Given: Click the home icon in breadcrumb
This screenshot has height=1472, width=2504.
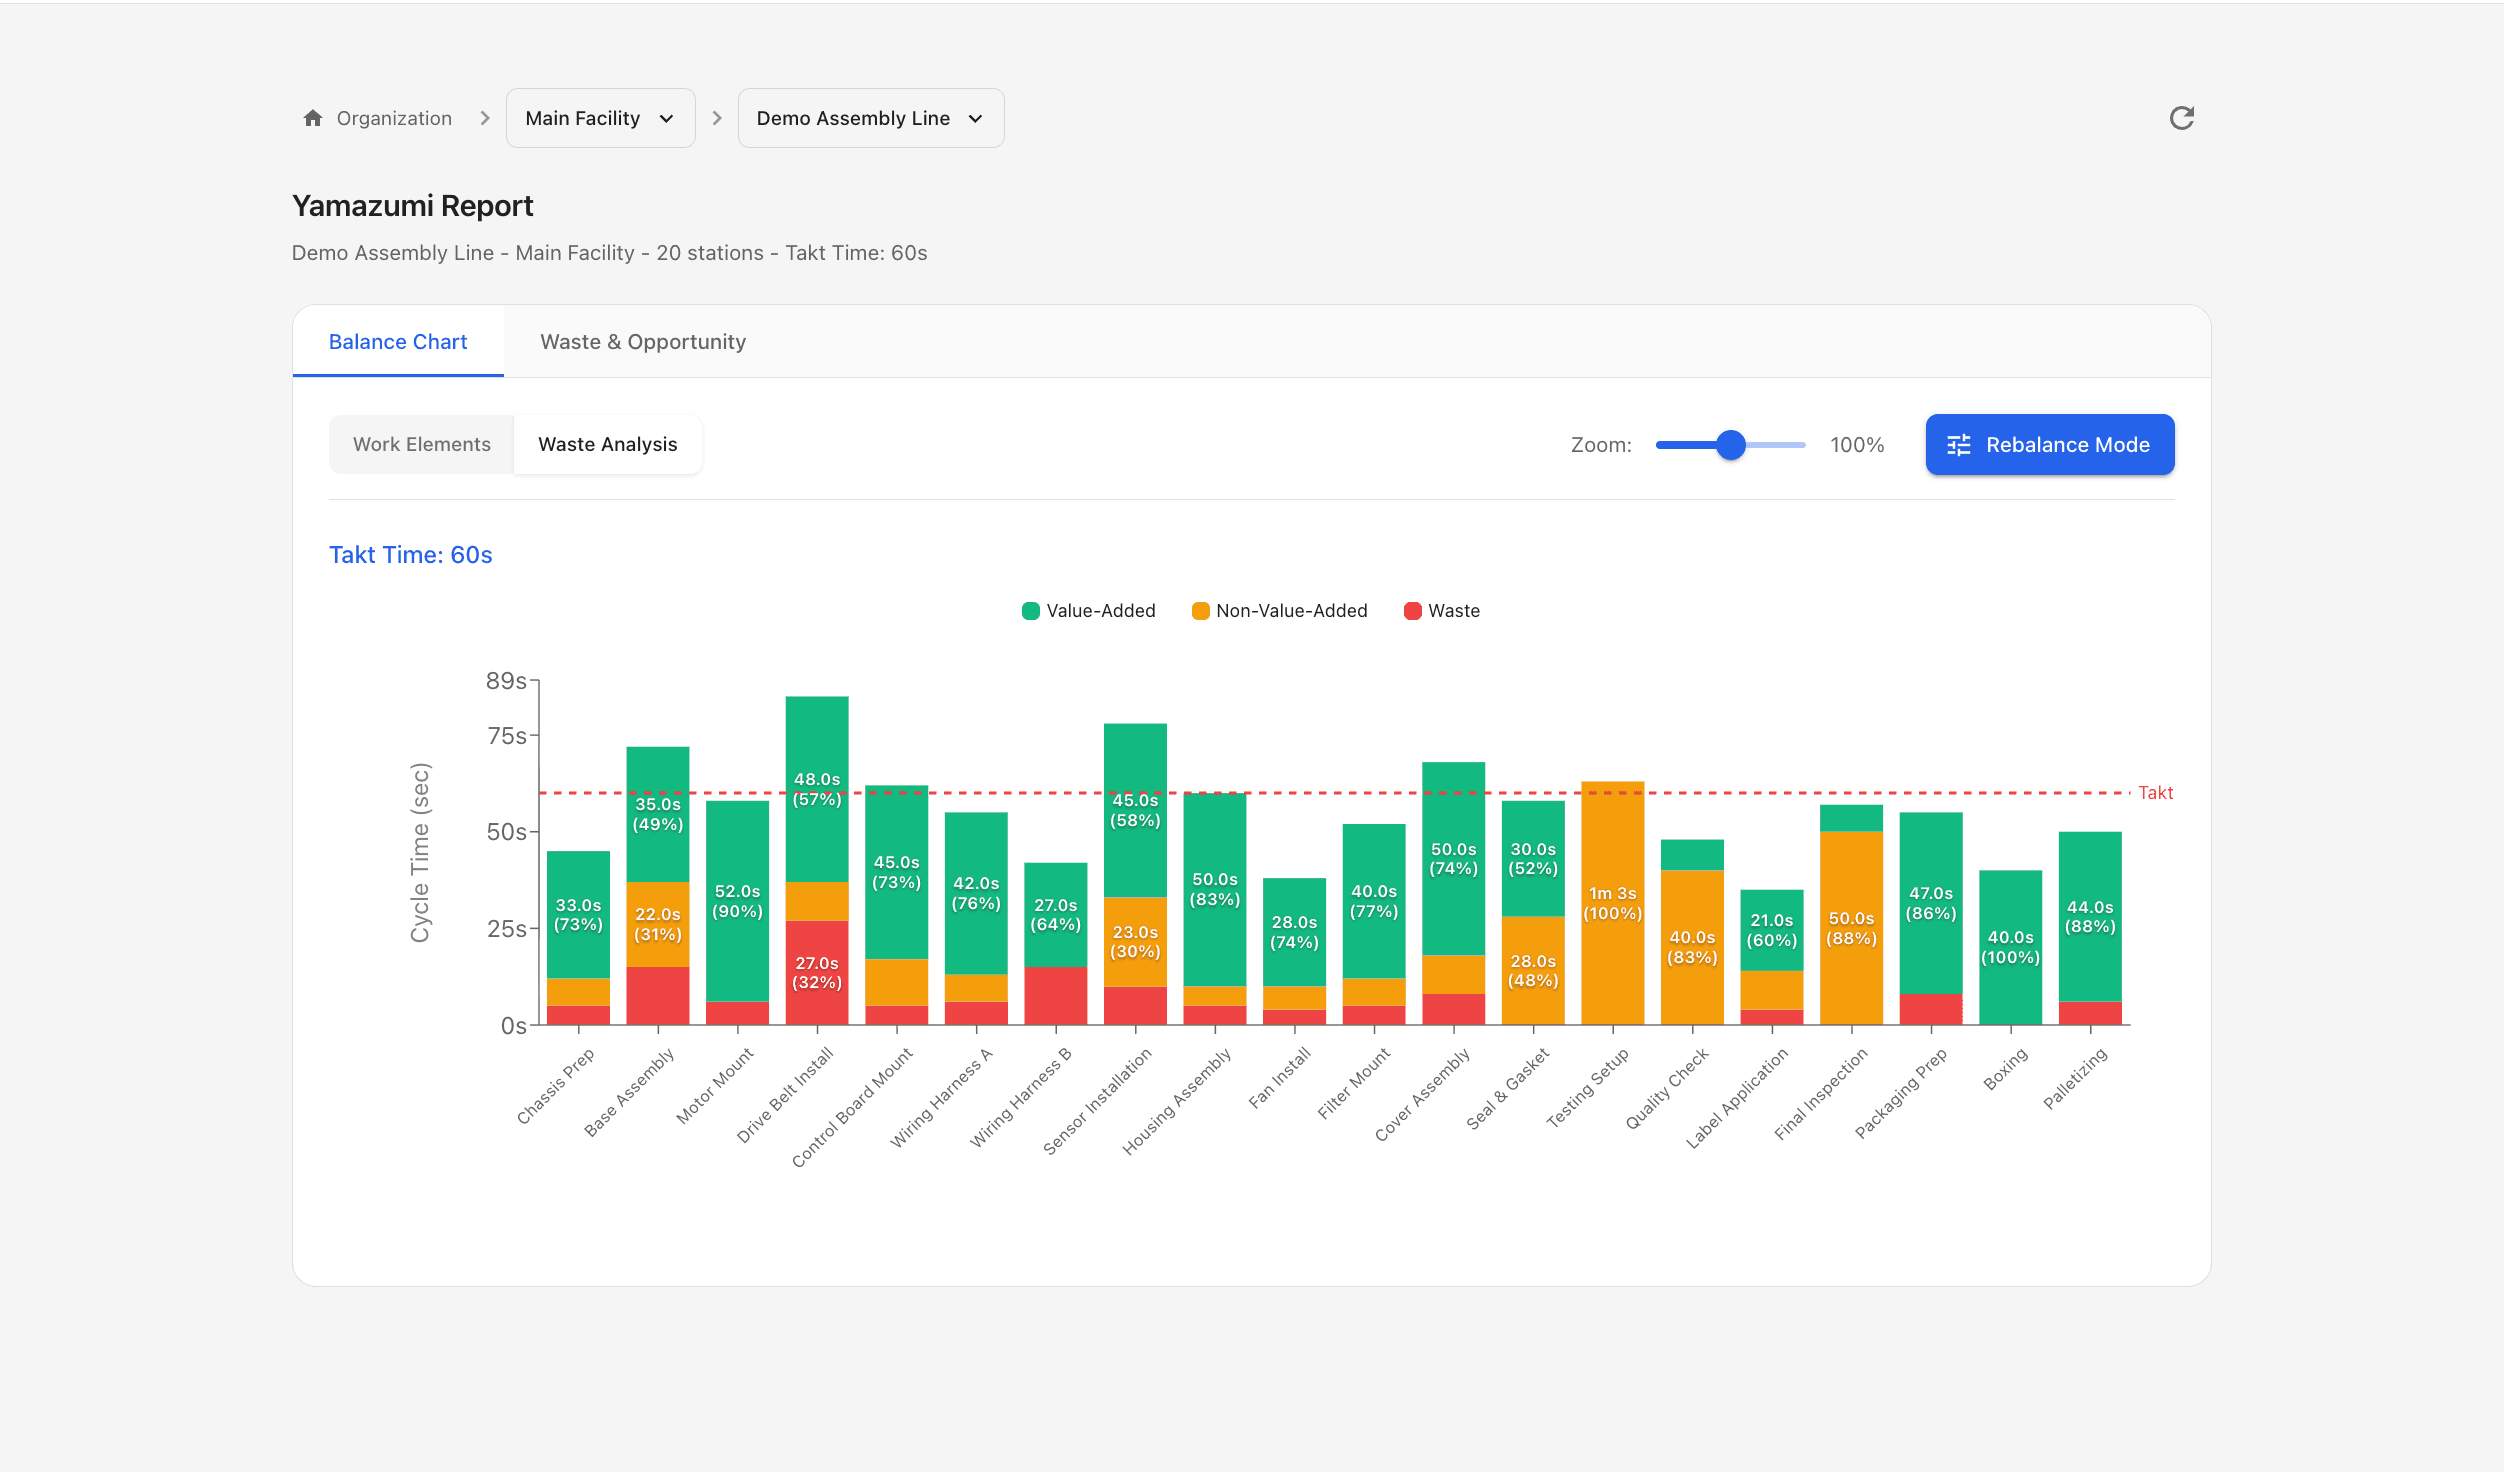Looking at the screenshot, I should tap(311, 117).
